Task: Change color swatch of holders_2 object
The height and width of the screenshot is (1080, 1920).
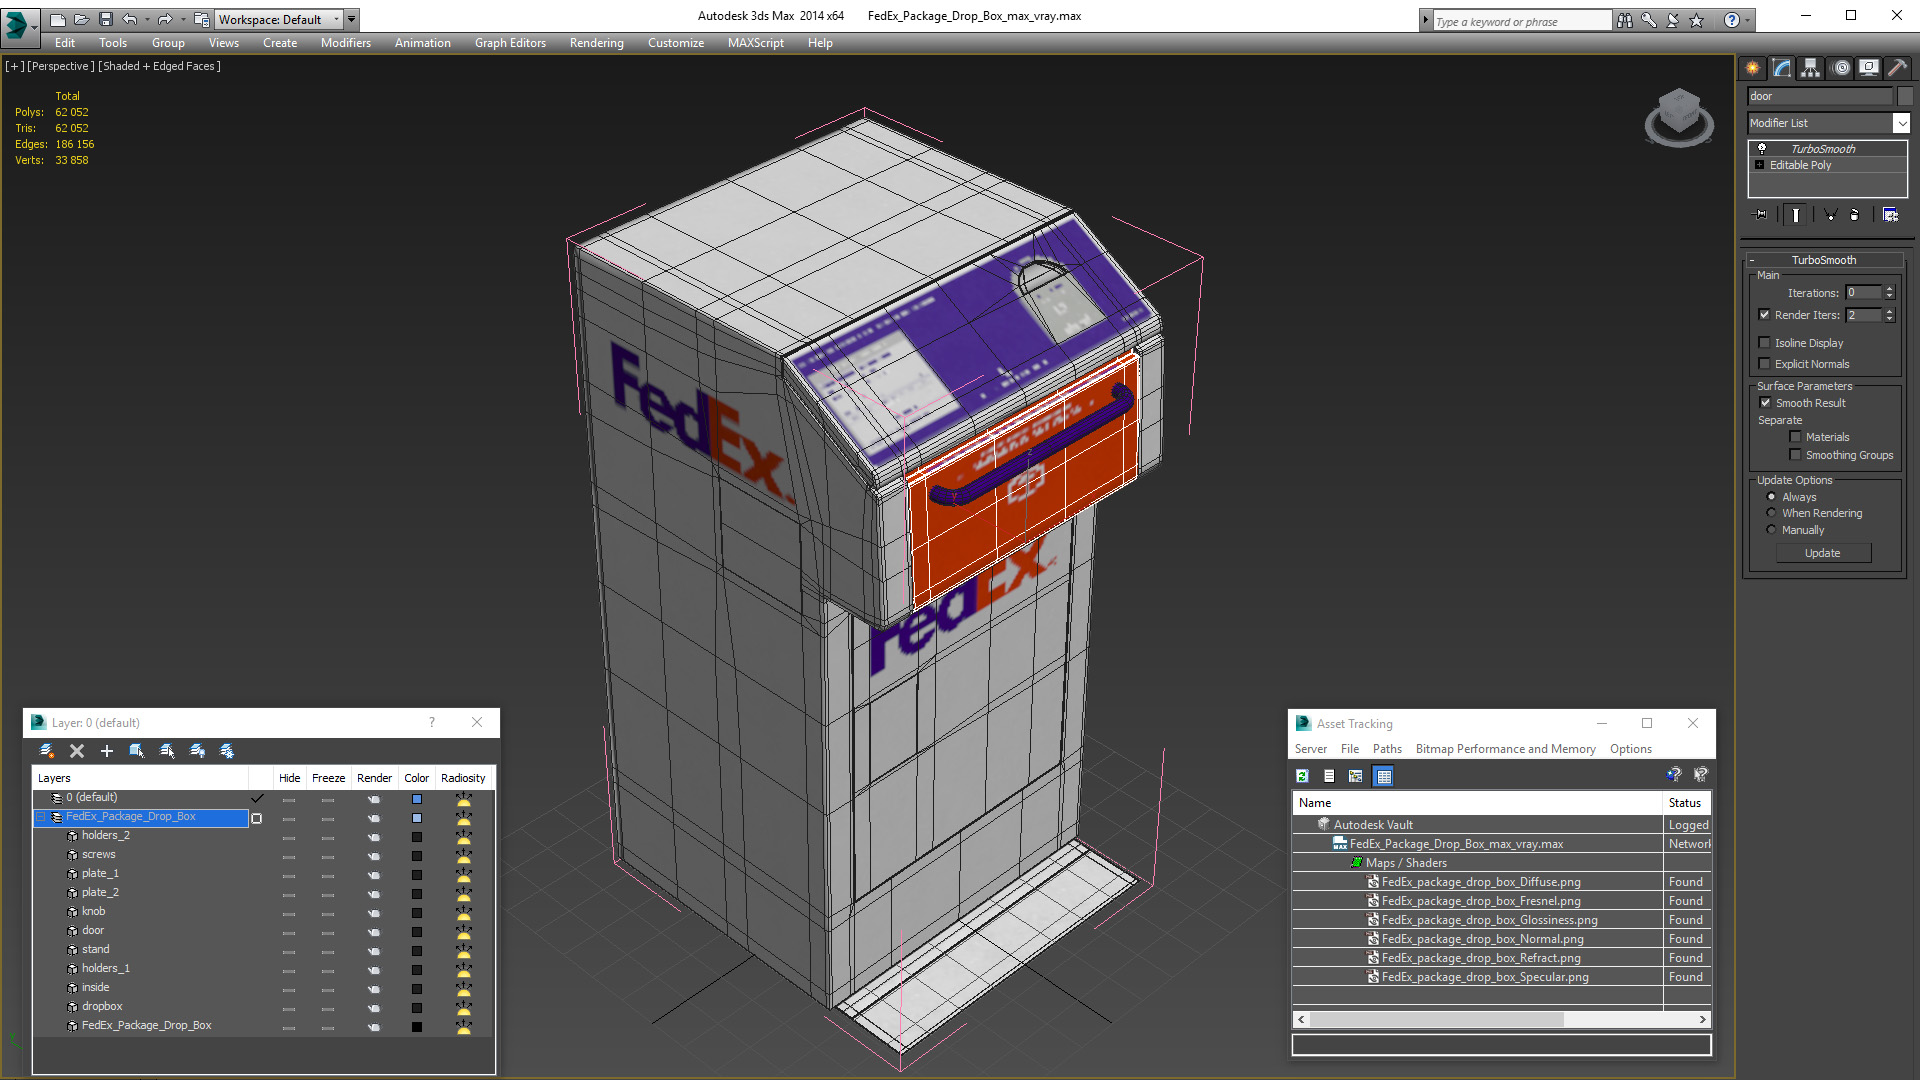Action: pos(417,837)
